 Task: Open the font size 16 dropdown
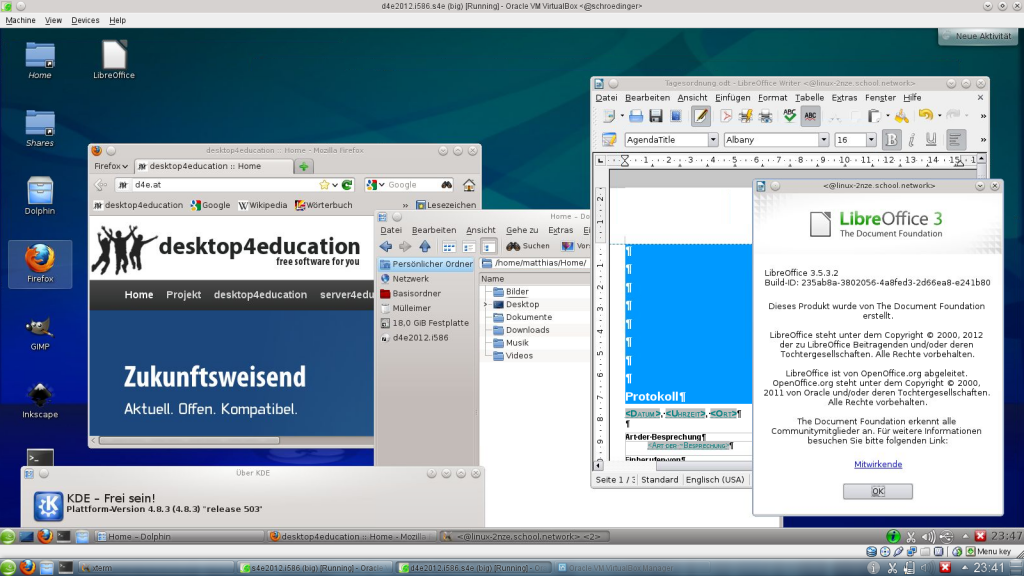(871, 140)
